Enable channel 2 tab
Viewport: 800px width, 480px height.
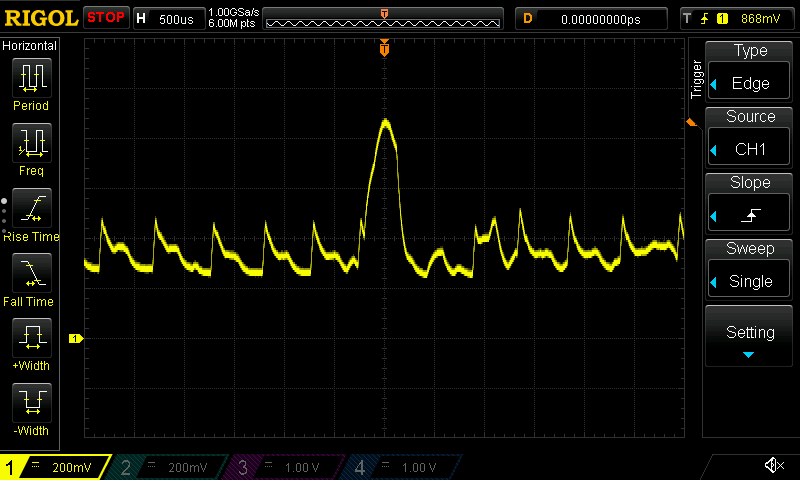coord(170,467)
